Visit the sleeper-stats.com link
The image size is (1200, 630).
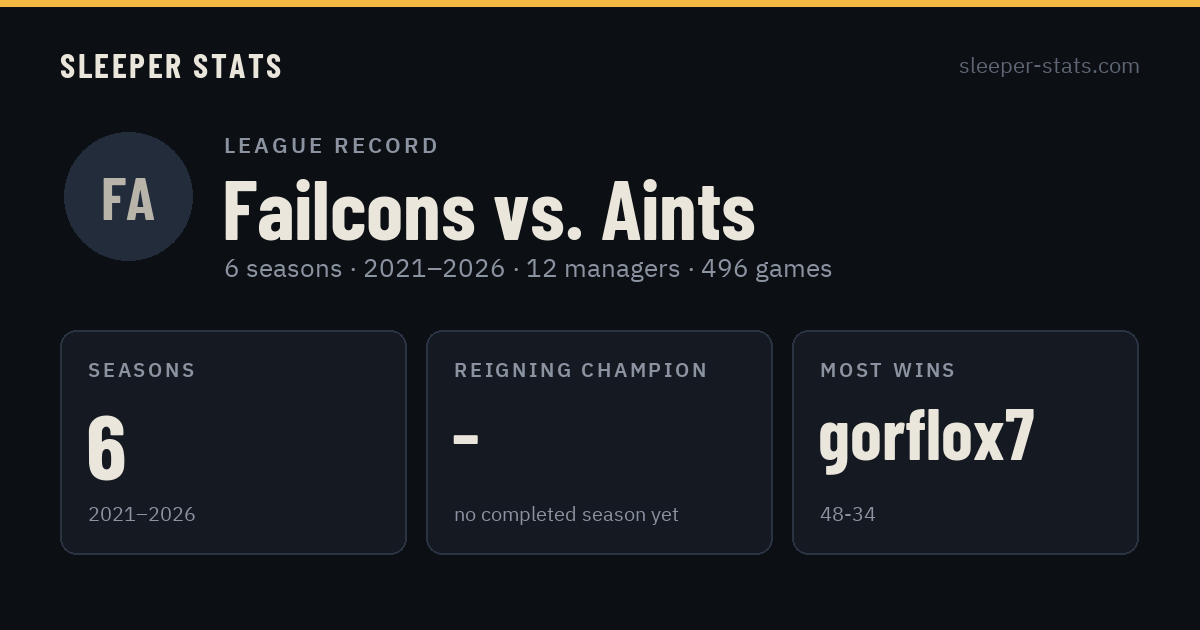(x=1049, y=66)
